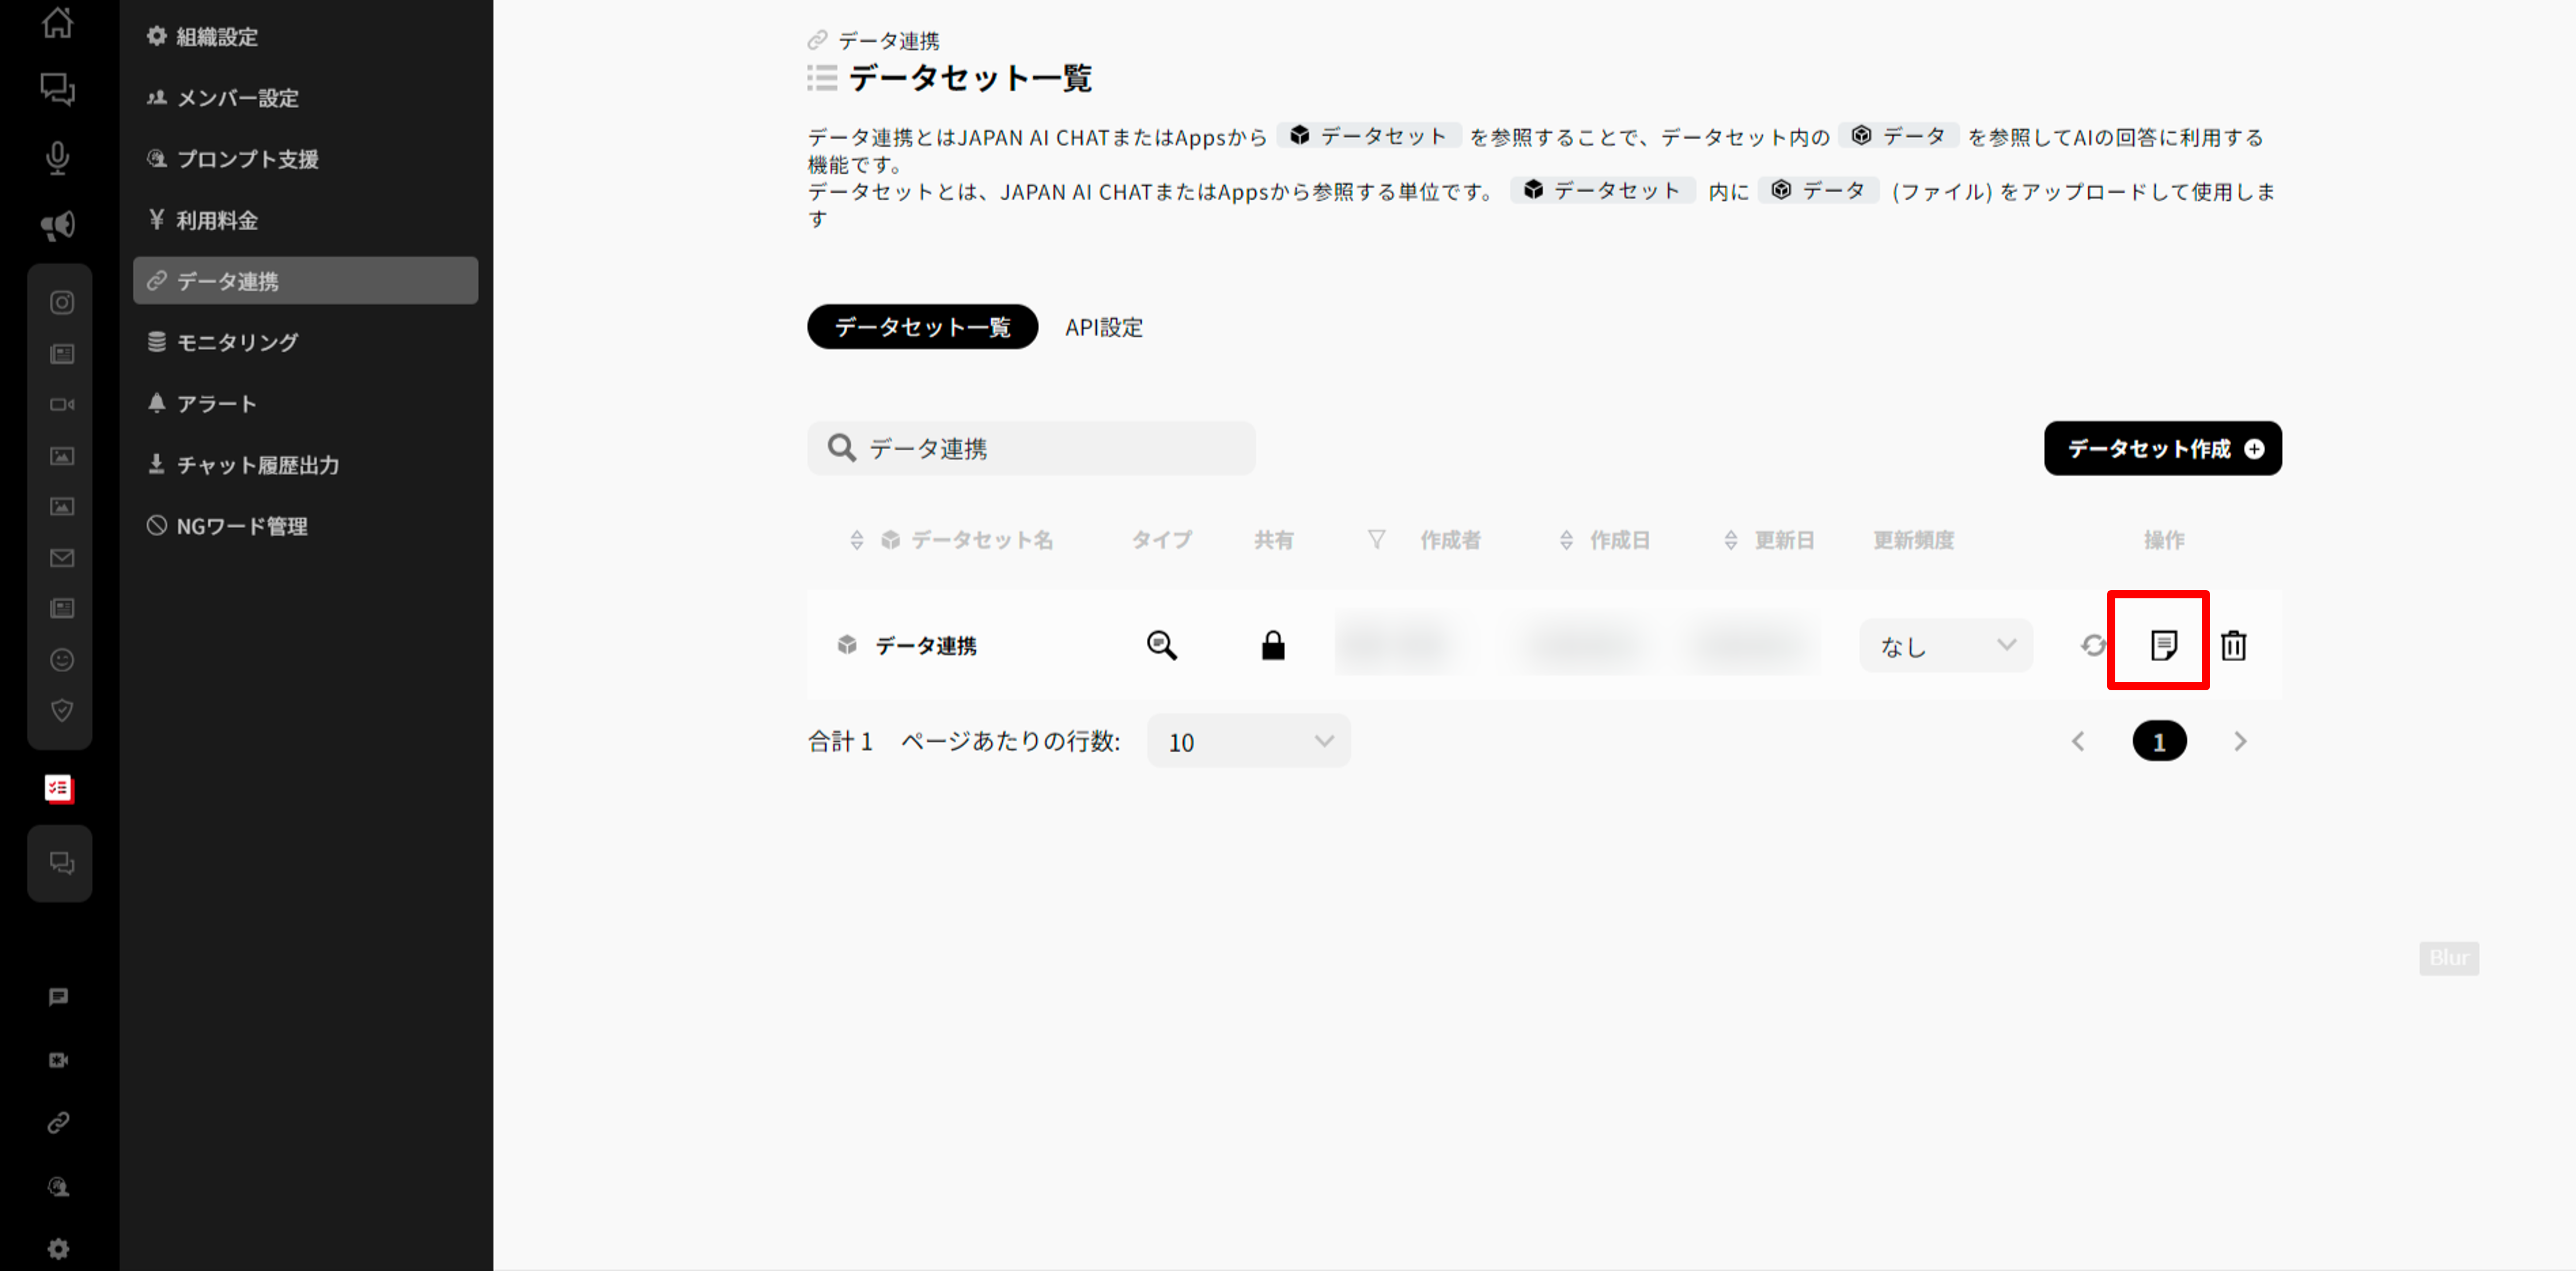The height and width of the screenshot is (1271, 2576).
Task: Open the 更新頻度 dropdown showing なし
Action: coord(1945,645)
